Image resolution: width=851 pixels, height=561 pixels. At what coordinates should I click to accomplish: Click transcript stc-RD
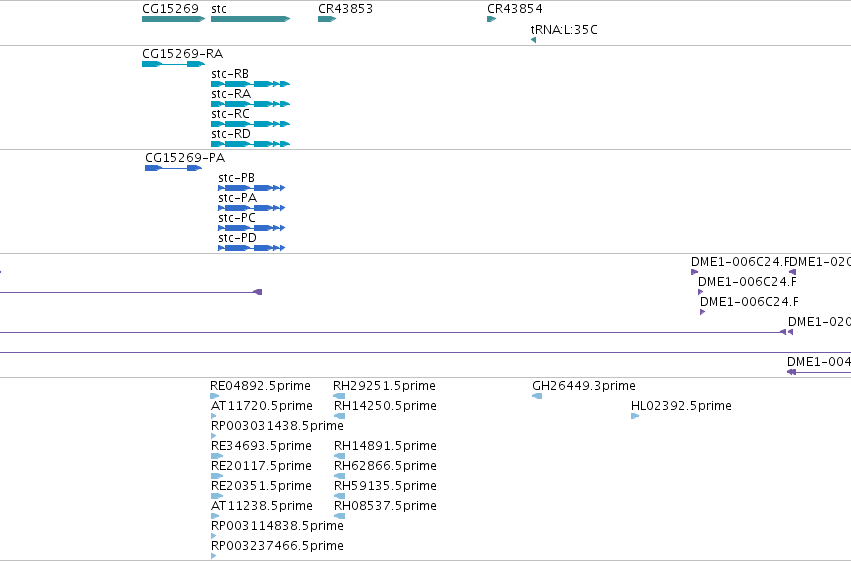[251, 144]
